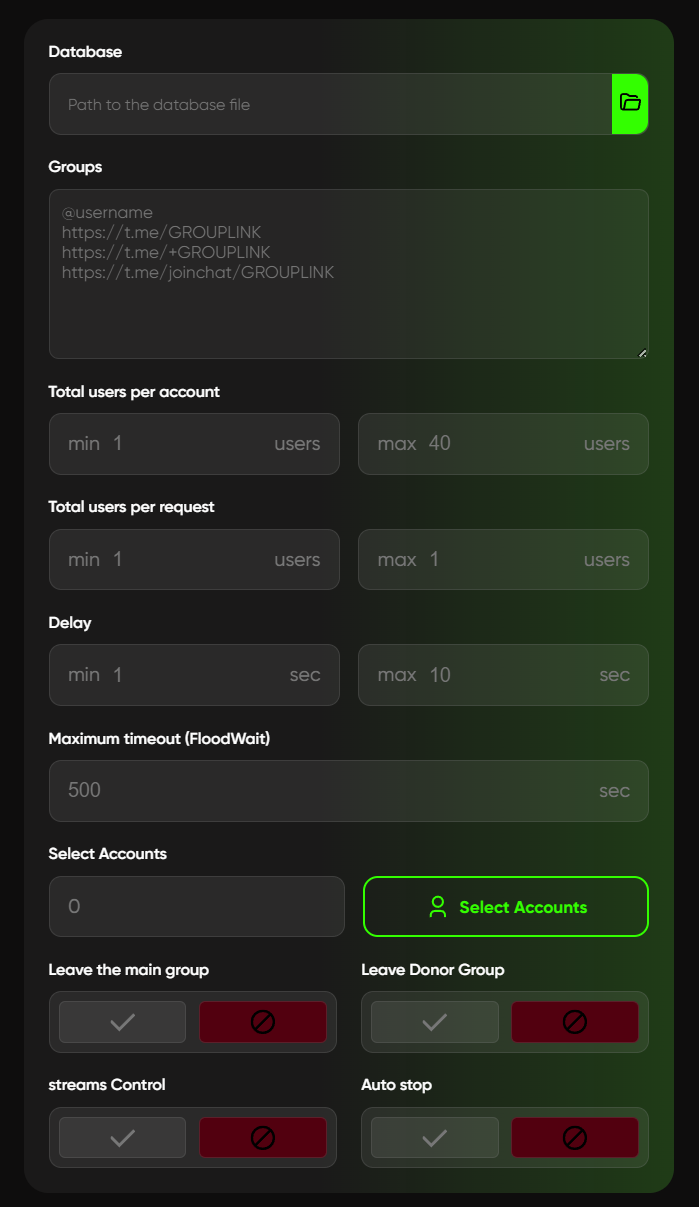Click the folder icon to browse for database file
Screen dimensions: 699x1207
tap(629, 103)
